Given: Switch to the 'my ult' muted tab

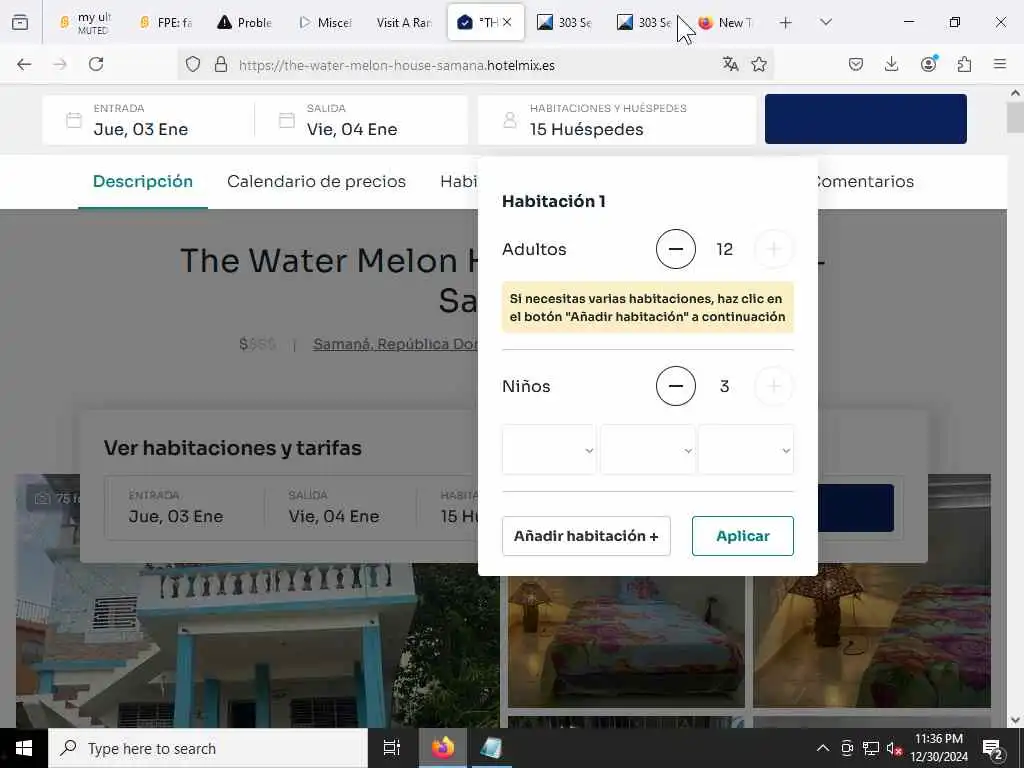Looking at the screenshot, I should click(85, 22).
